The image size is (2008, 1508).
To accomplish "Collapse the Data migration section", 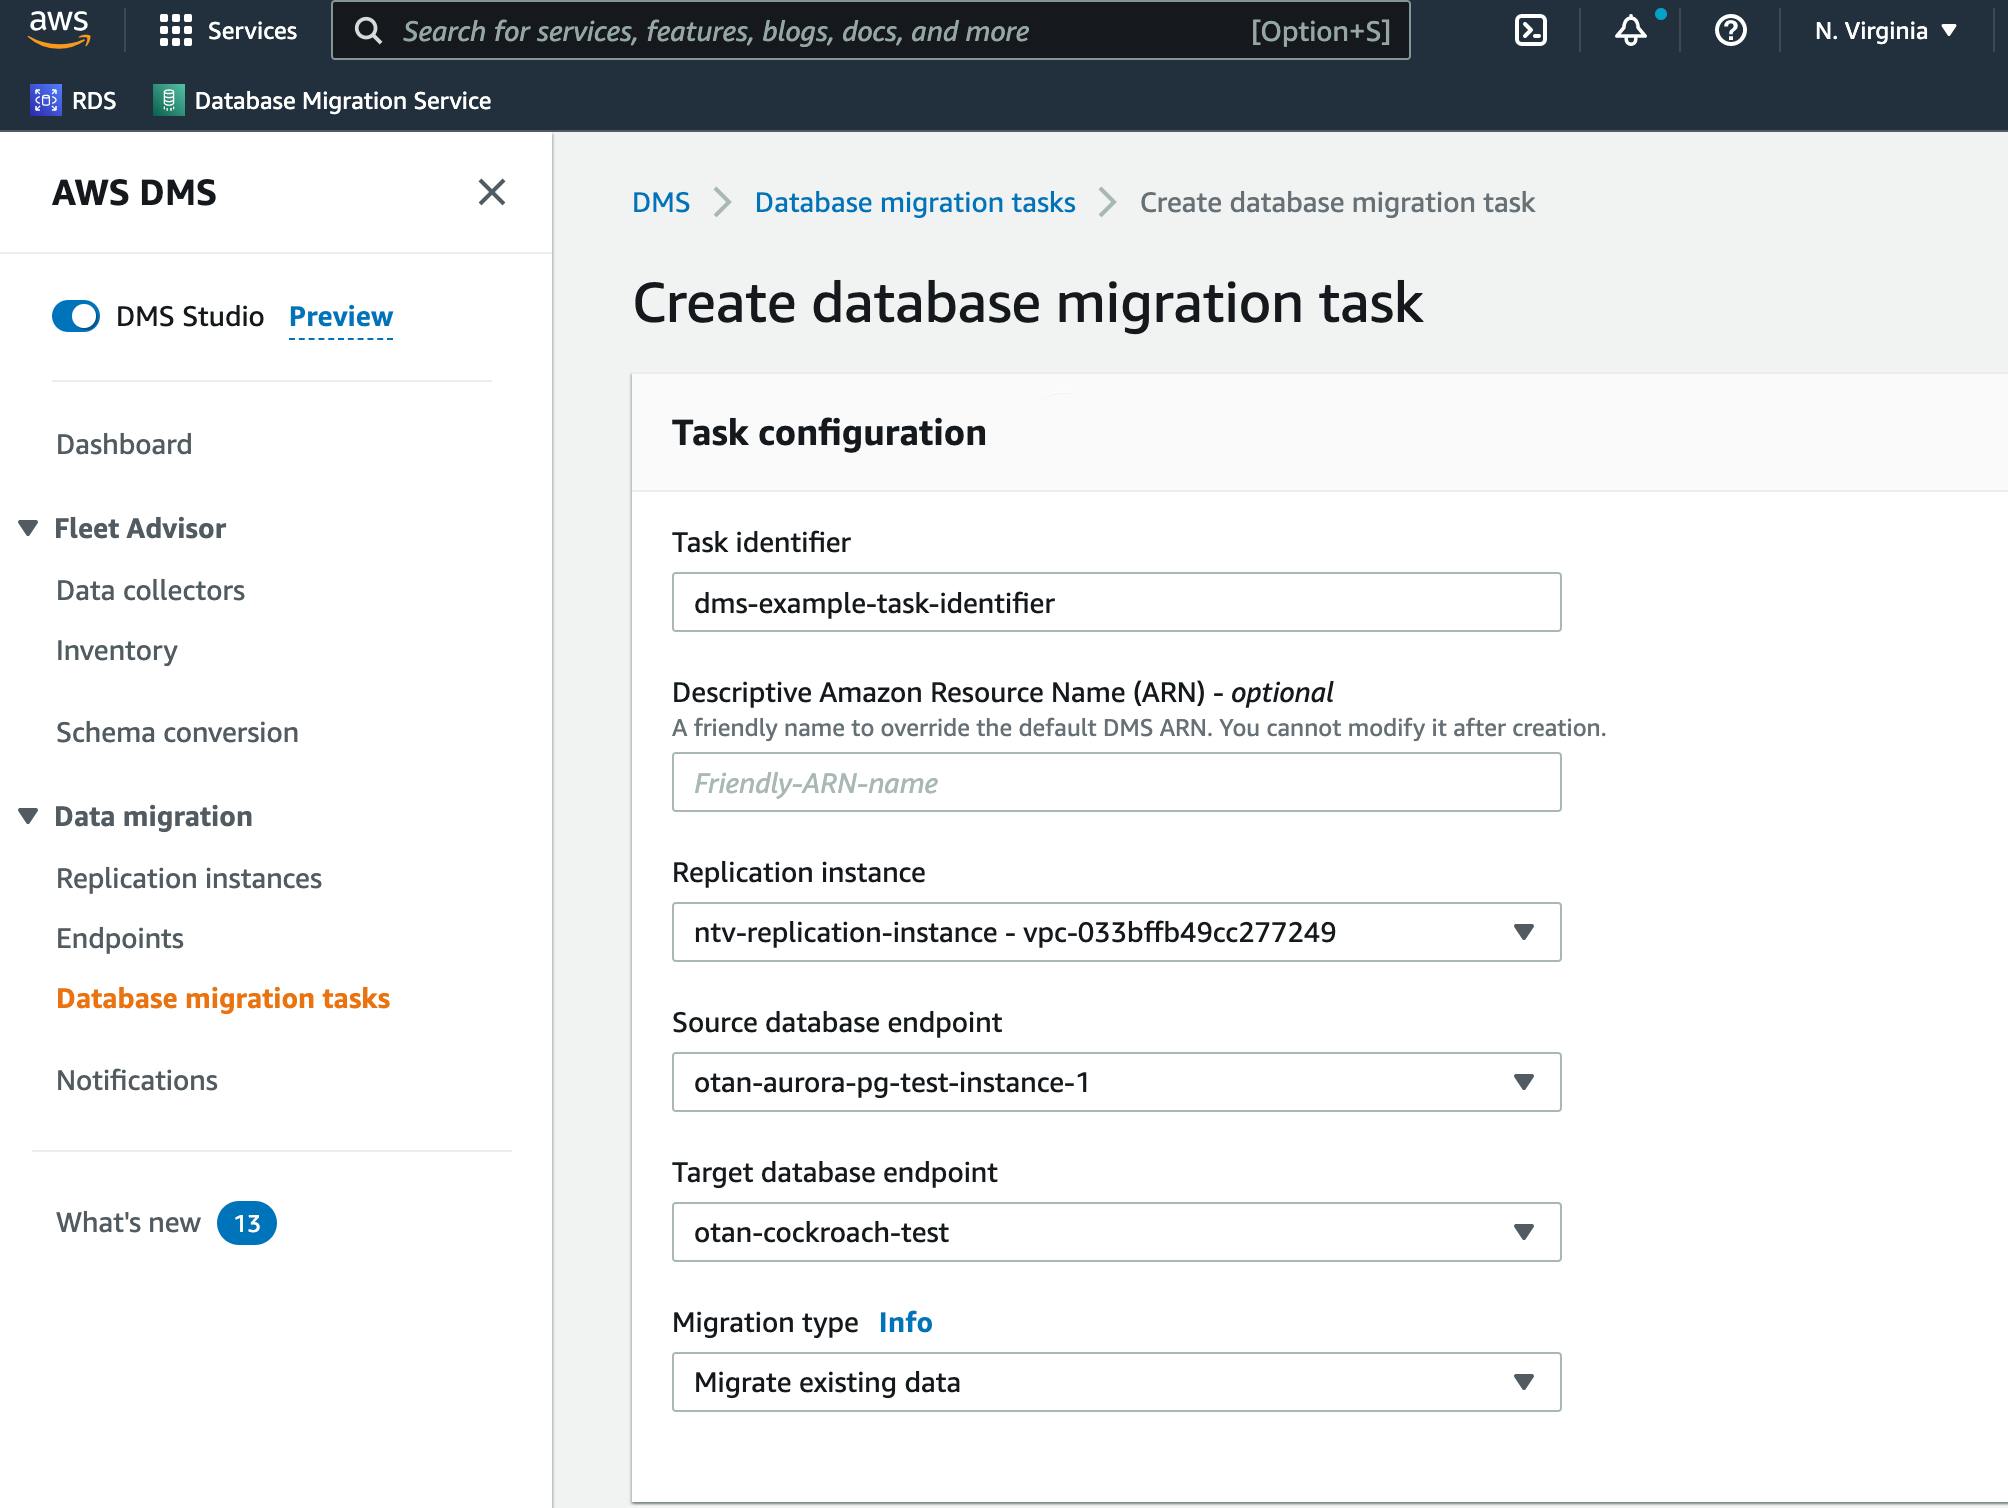I will point(27,816).
